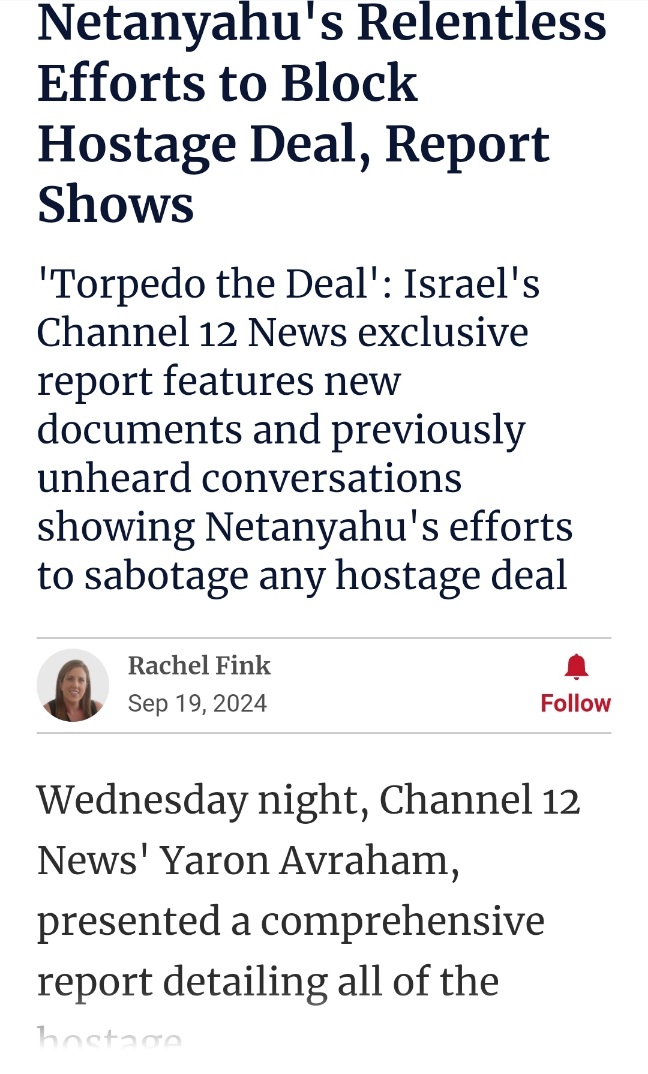Click the red notification bell icon
648x1074 pixels.
tap(576, 667)
